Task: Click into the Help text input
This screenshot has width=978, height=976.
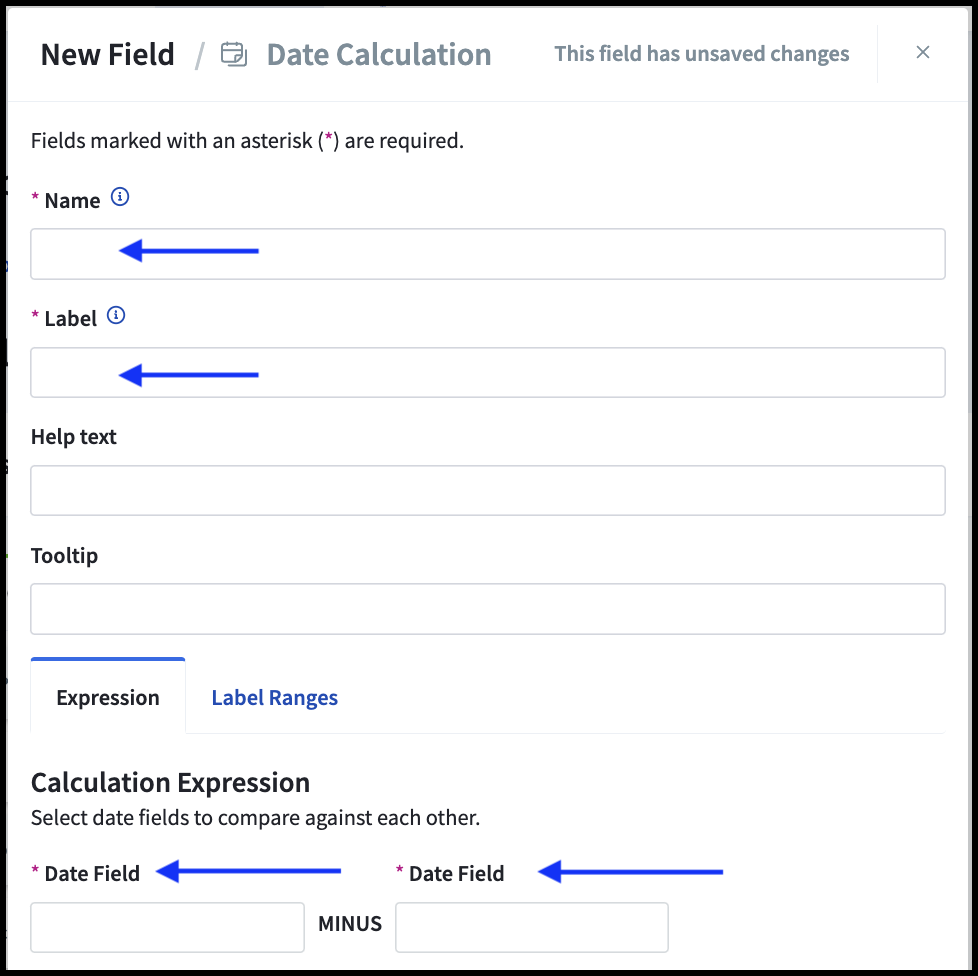Action: tap(488, 490)
